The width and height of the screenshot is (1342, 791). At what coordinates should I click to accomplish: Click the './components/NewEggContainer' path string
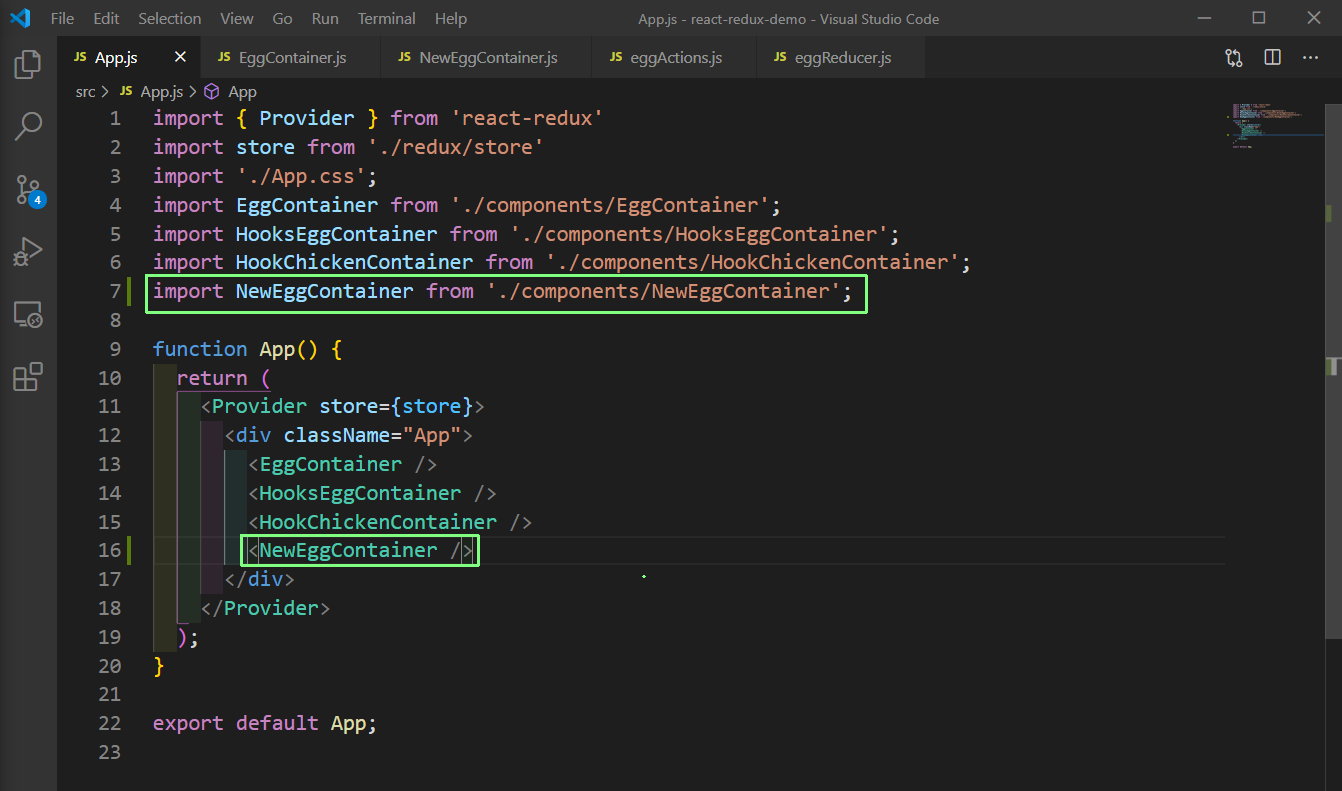[664, 291]
